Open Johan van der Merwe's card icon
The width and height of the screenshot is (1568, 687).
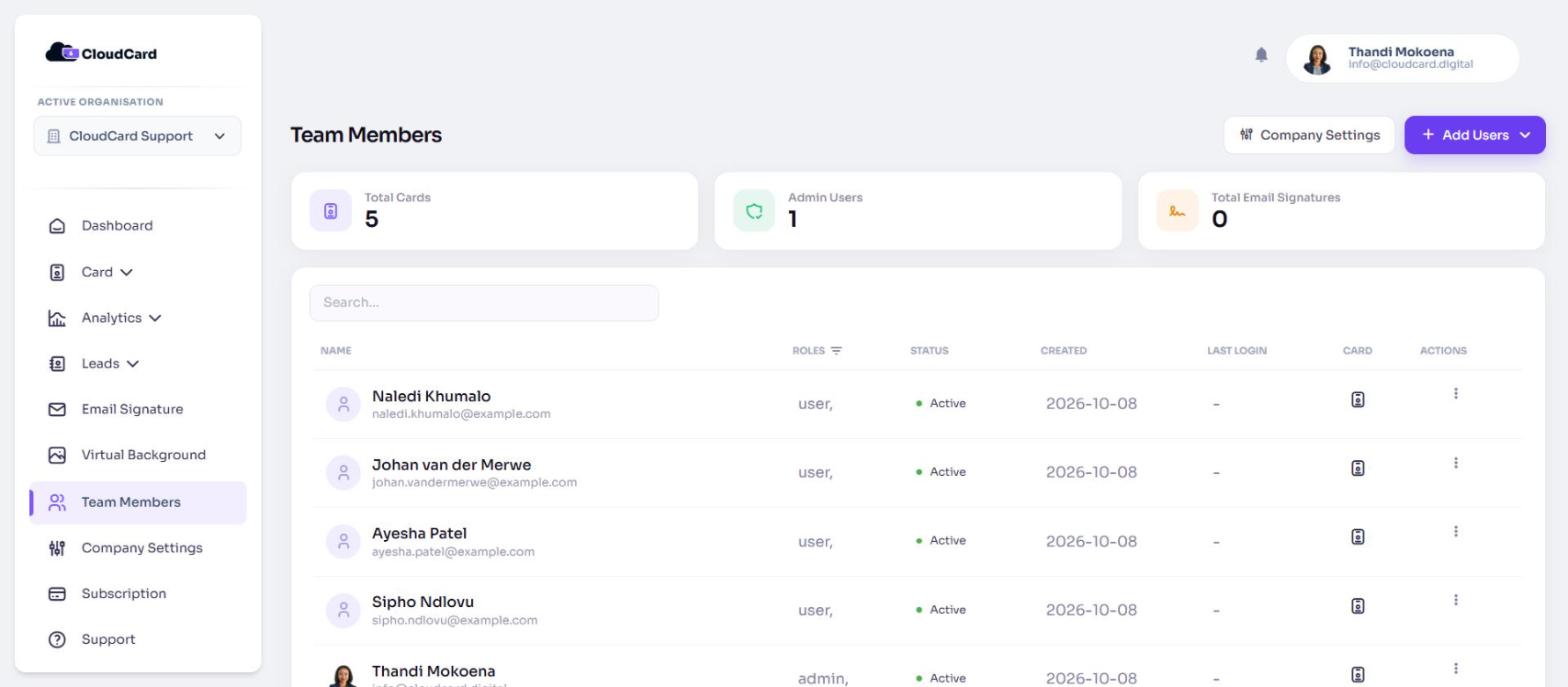click(1358, 468)
